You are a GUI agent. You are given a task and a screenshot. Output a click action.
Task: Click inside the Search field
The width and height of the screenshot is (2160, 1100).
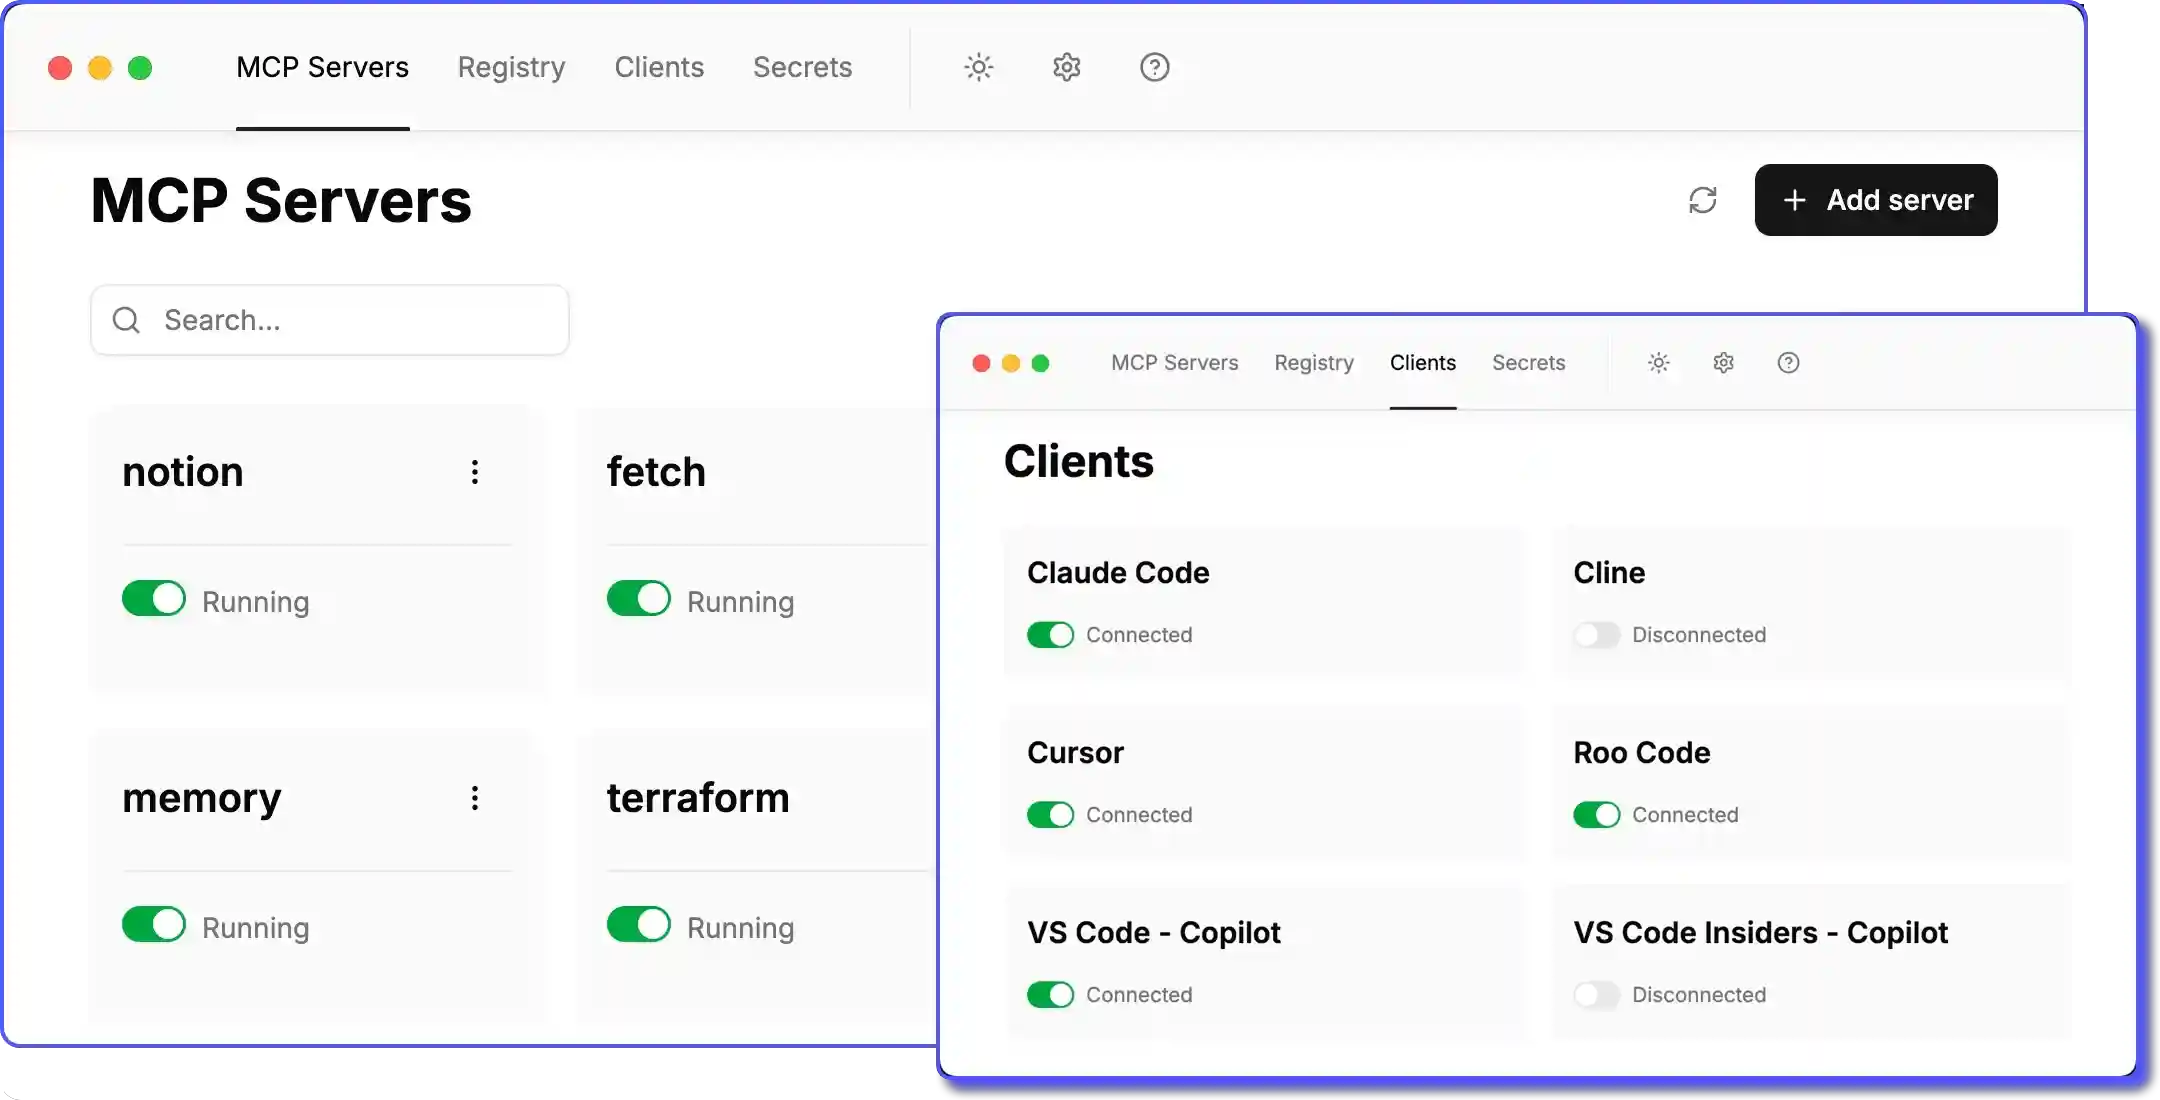tap(330, 320)
